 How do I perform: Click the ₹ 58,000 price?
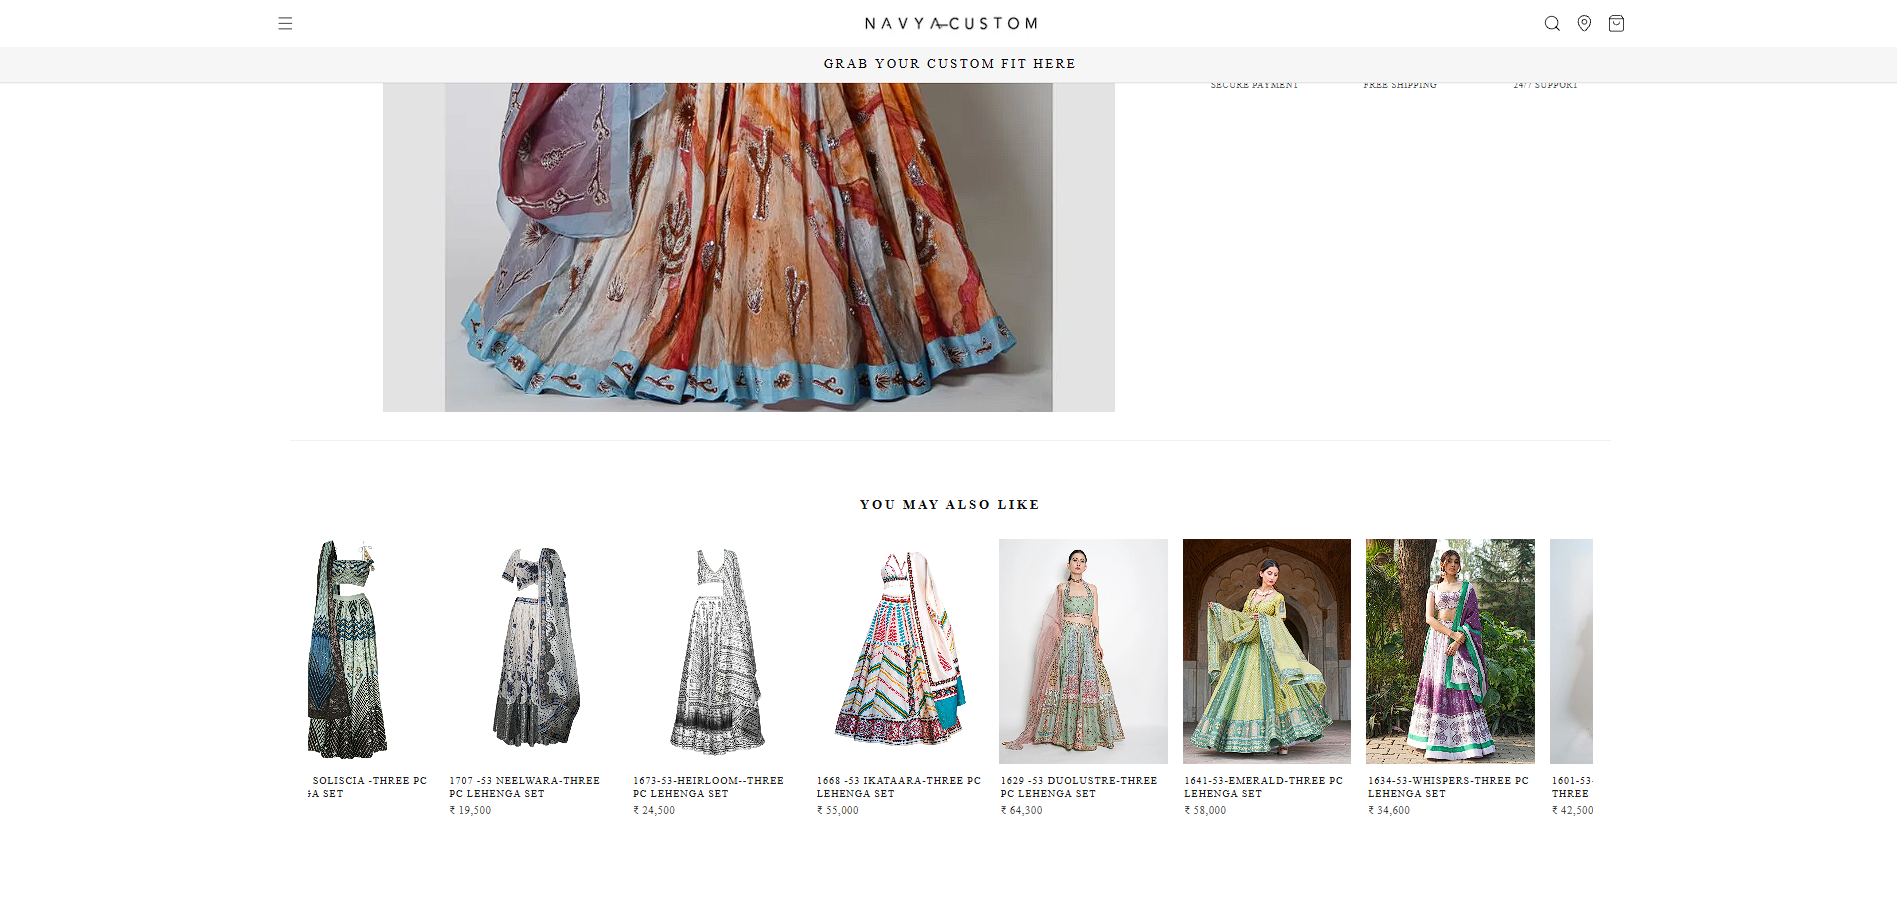click(x=1205, y=811)
